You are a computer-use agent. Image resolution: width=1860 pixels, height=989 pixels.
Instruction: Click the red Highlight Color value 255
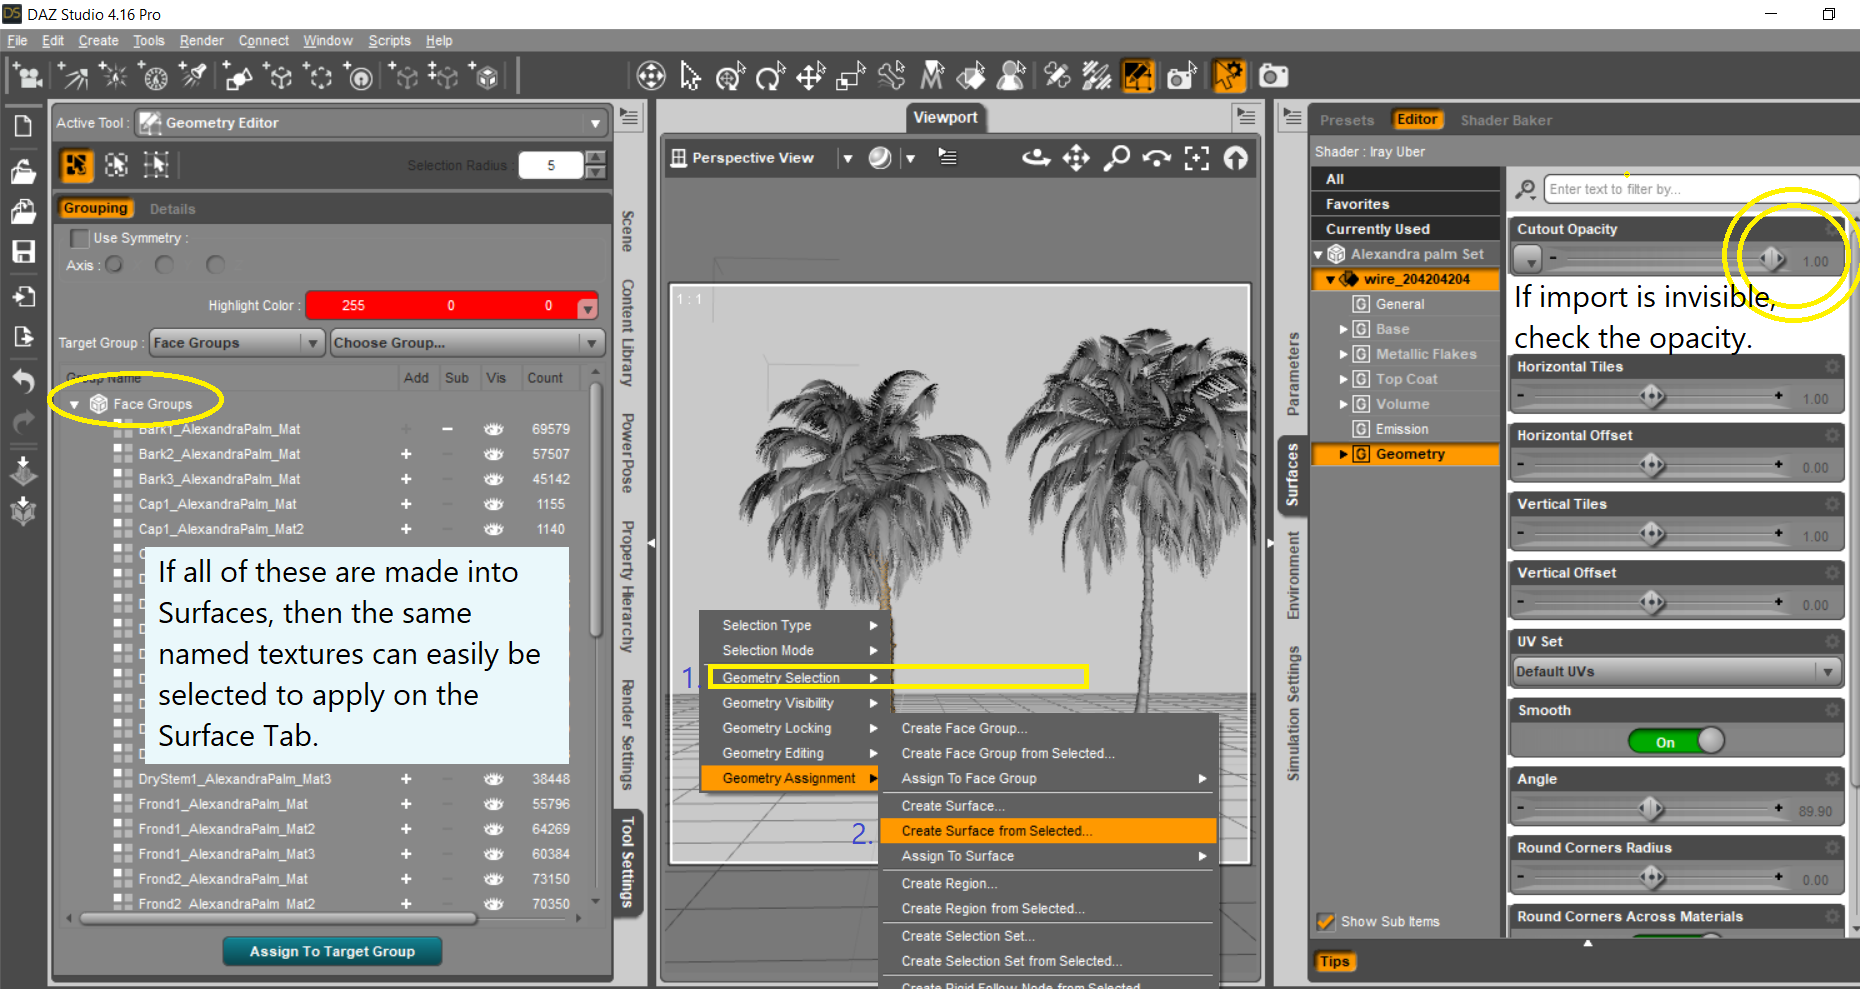click(353, 306)
